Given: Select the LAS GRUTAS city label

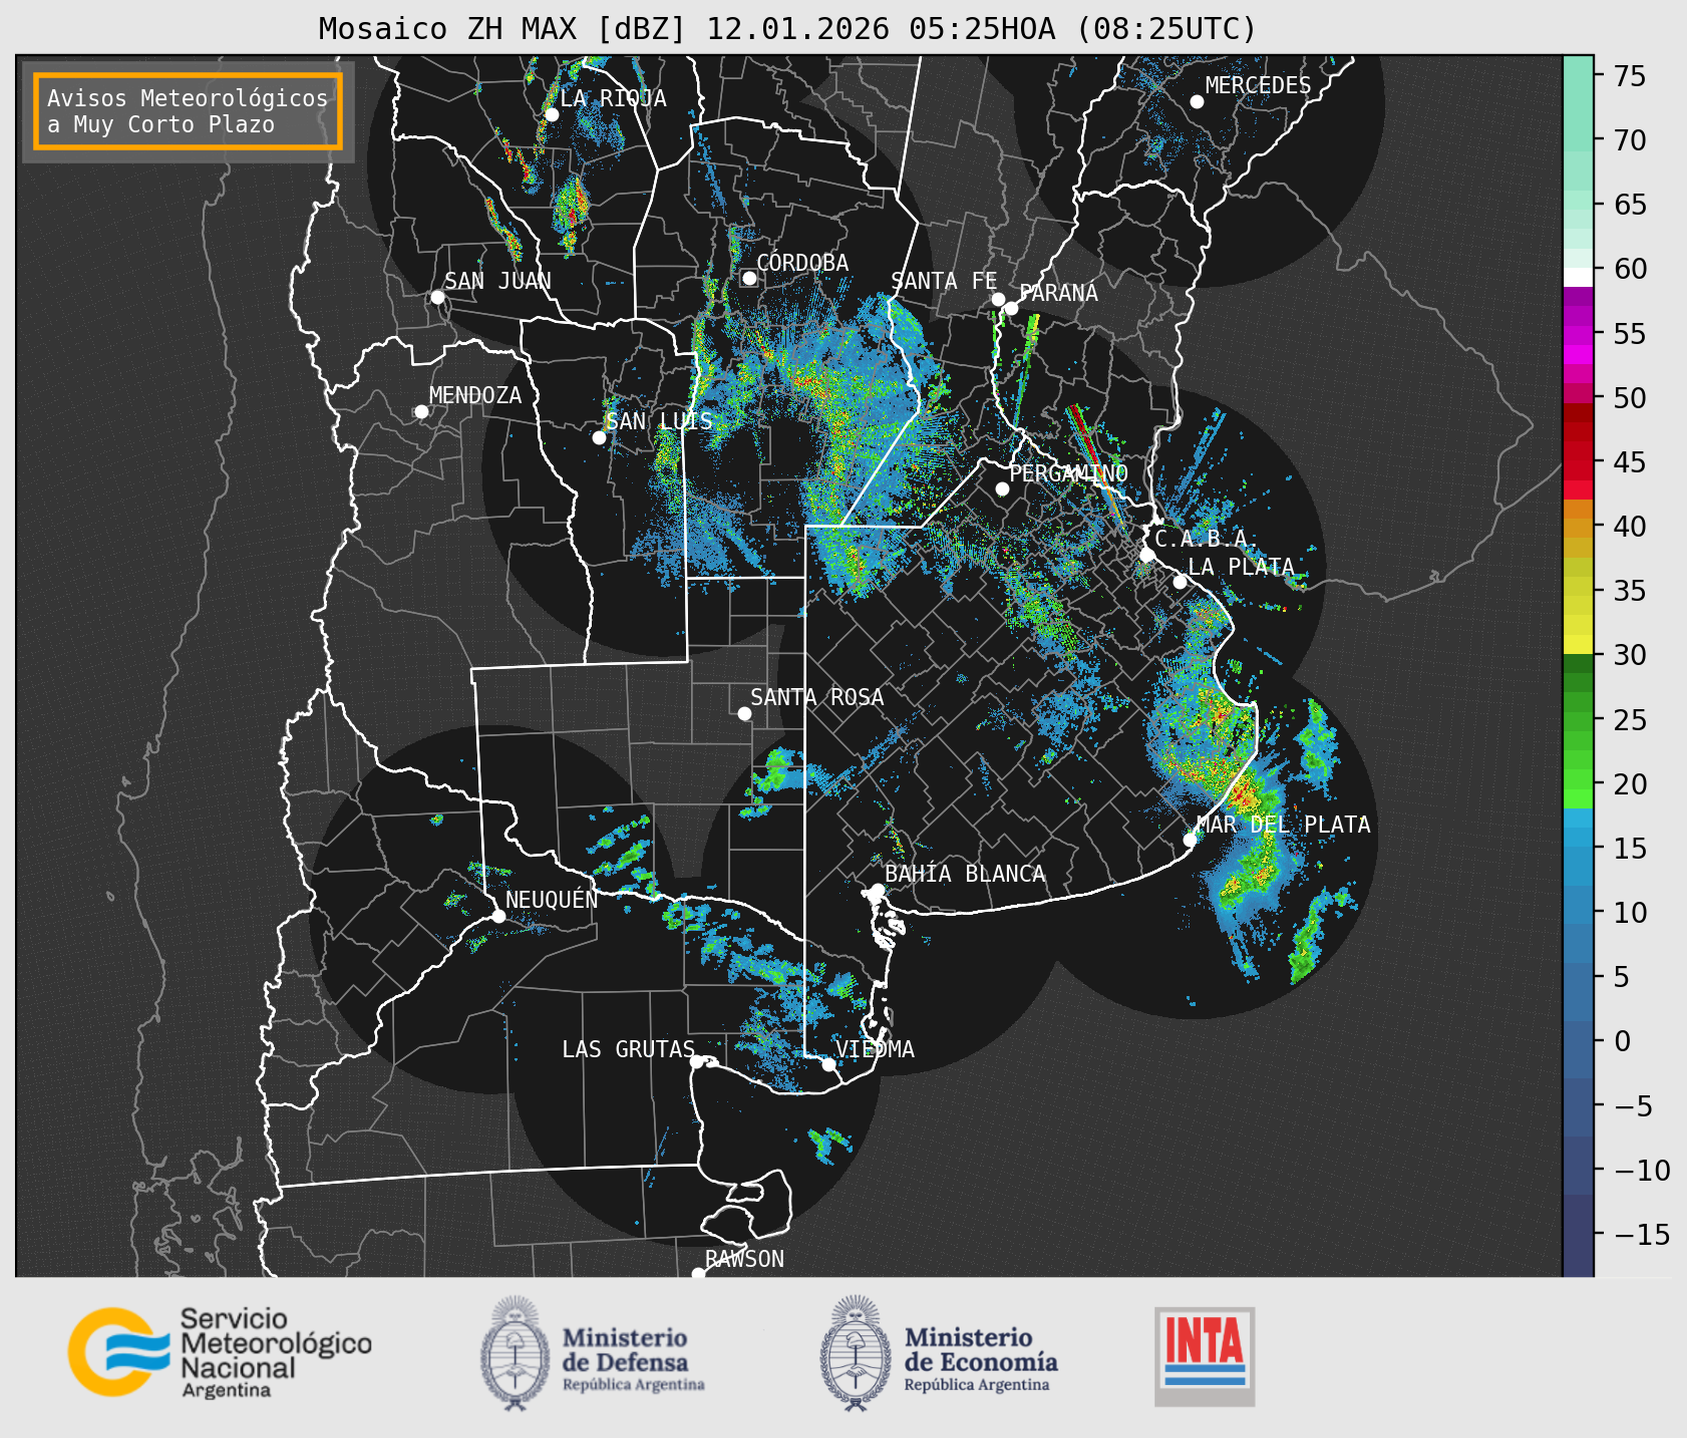Looking at the screenshot, I should [x=628, y=1049].
